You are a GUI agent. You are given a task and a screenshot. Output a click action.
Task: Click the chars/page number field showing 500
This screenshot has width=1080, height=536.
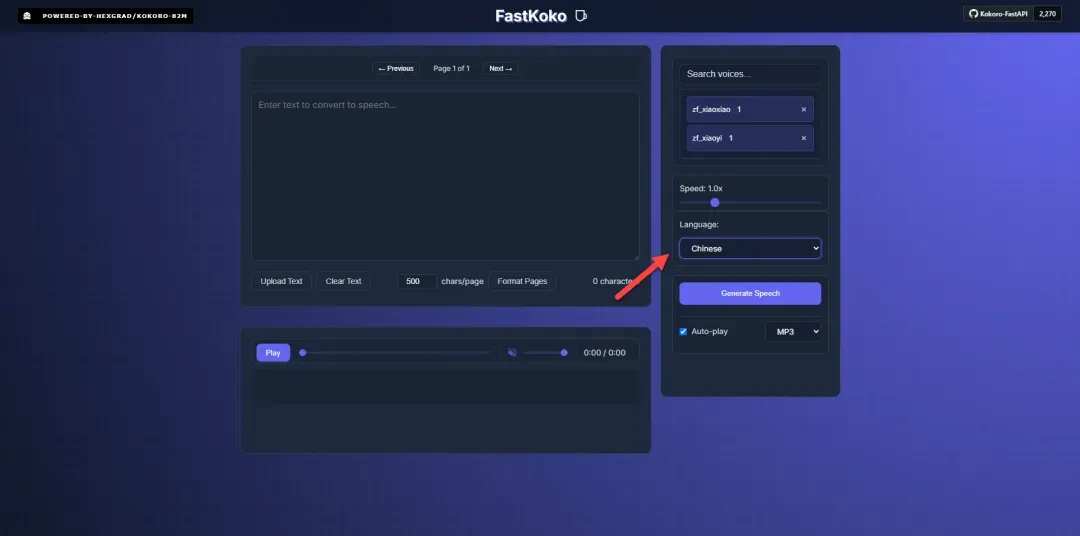pyautogui.click(x=417, y=281)
